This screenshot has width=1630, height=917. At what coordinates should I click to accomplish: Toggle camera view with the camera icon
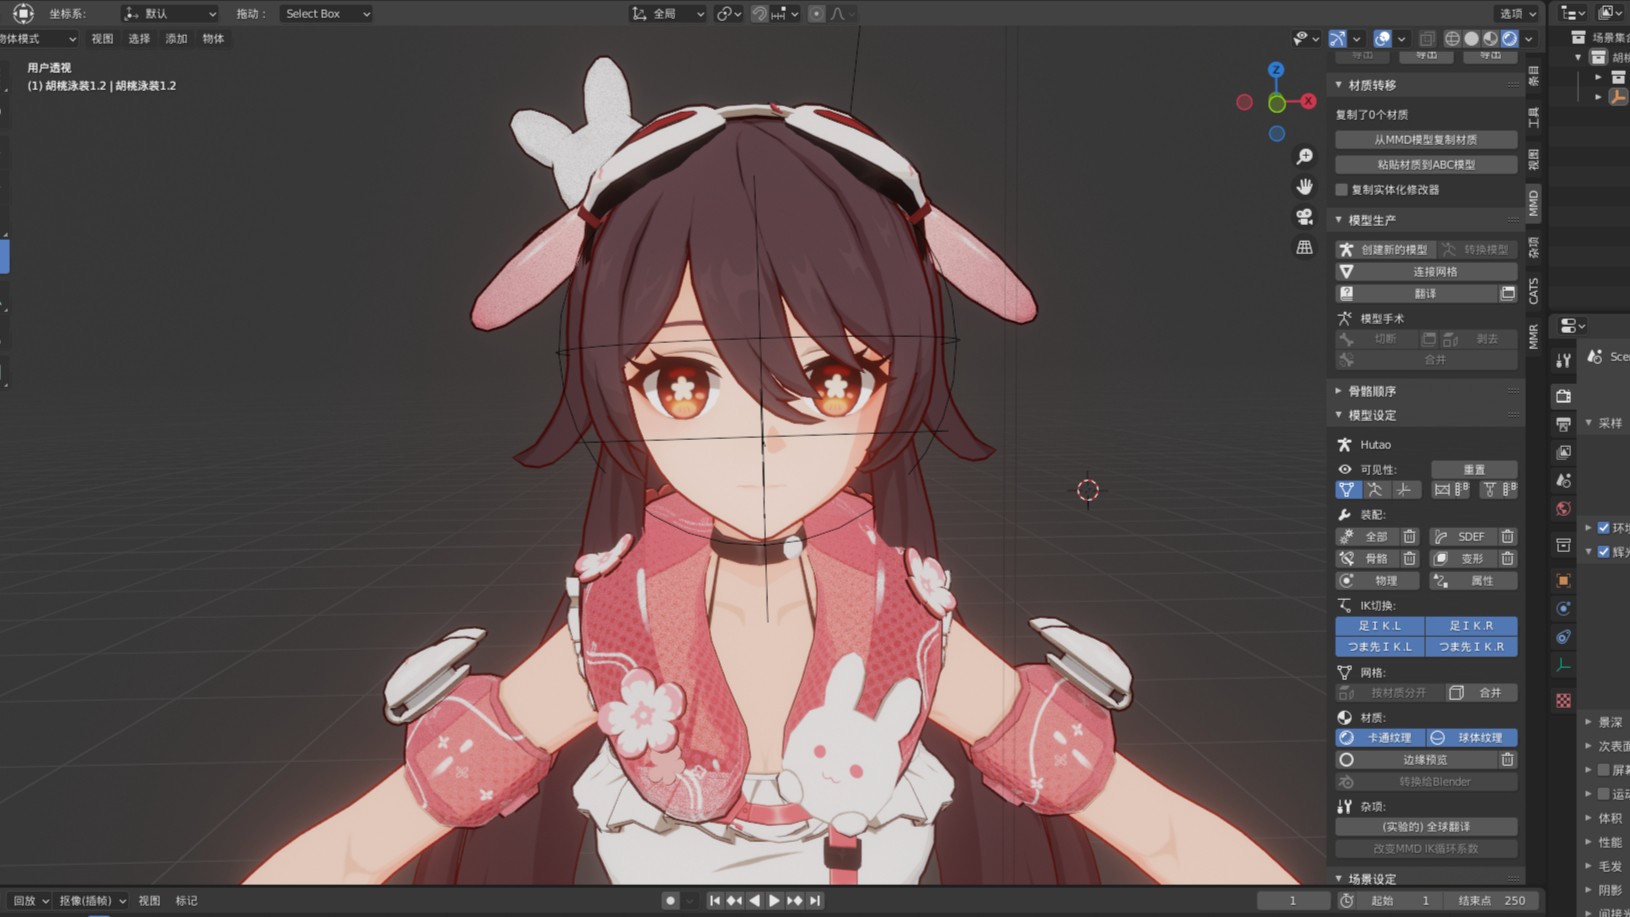1304,217
